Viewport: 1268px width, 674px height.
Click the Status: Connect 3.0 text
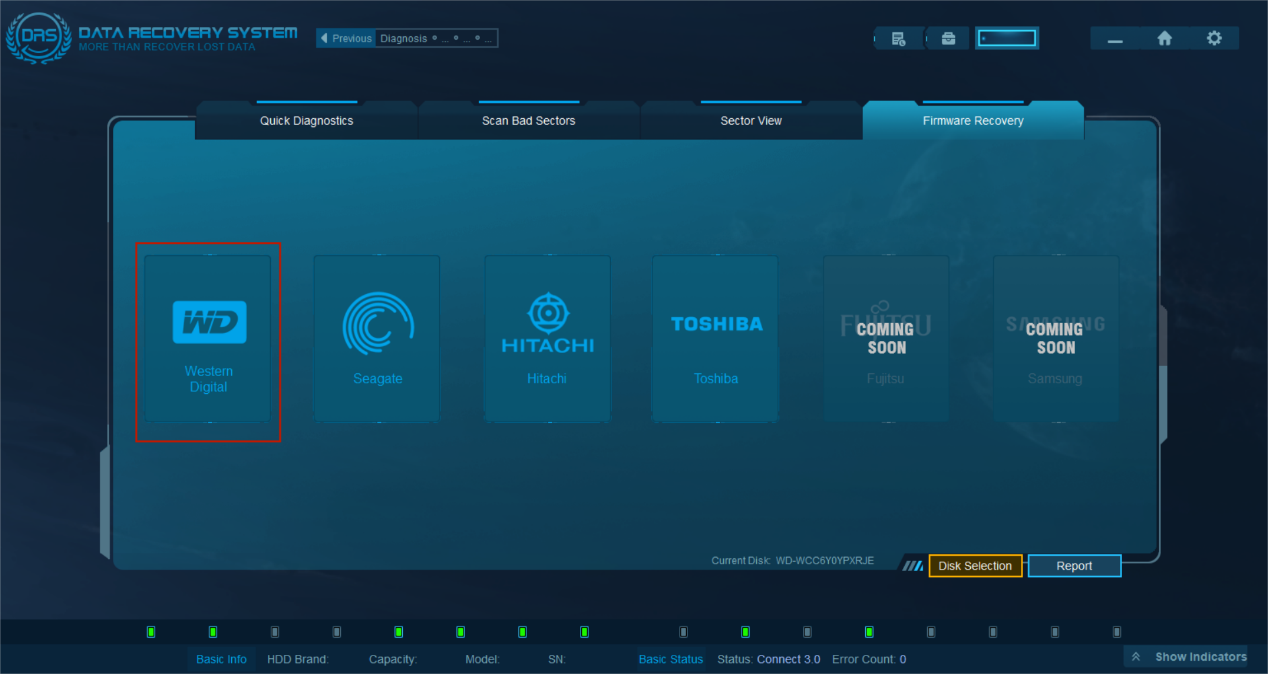coord(769,659)
